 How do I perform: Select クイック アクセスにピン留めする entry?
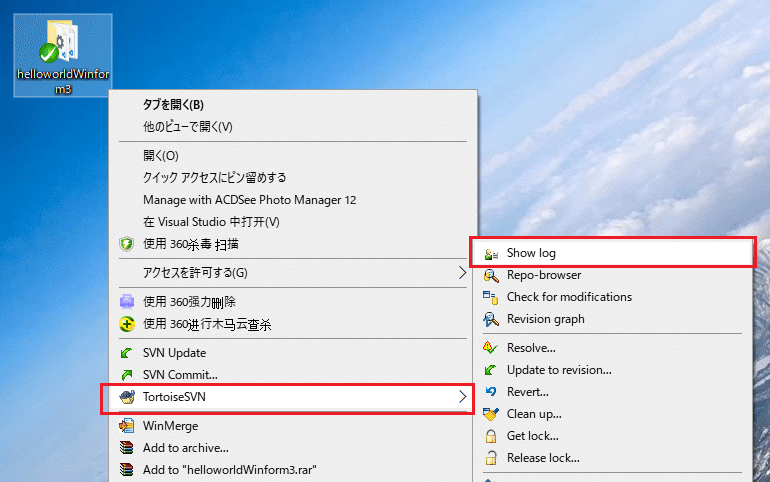click(x=215, y=177)
